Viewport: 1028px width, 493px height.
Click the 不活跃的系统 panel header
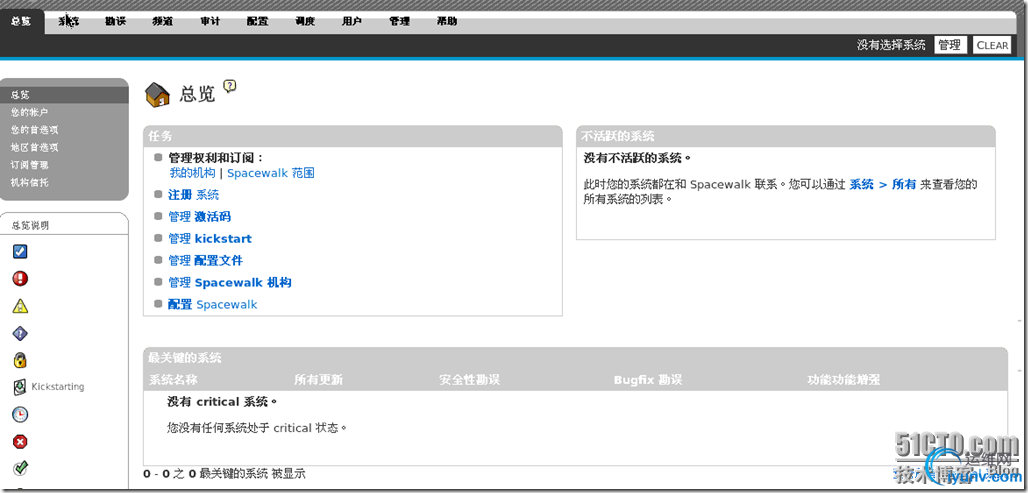click(x=785, y=136)
